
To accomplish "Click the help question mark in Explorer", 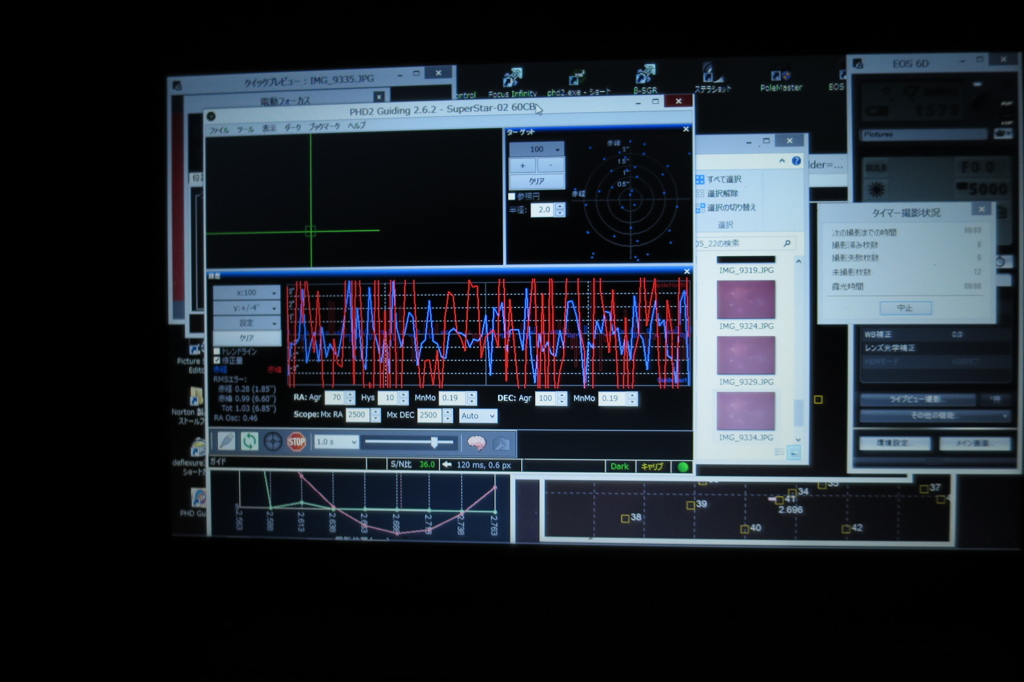I will click(x=796, y=161).
